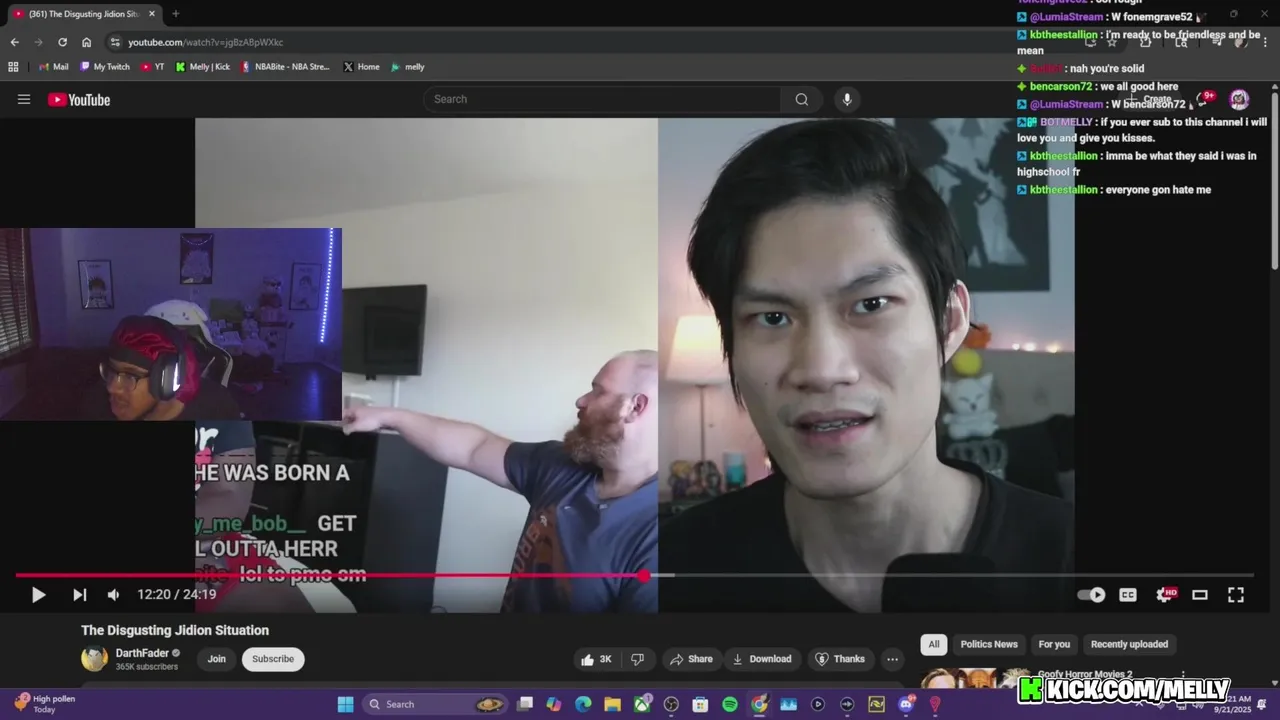Go back in browser
The width and height of the screenshot is (1280, 720).
pyautogui.click(x=14, y=42)
